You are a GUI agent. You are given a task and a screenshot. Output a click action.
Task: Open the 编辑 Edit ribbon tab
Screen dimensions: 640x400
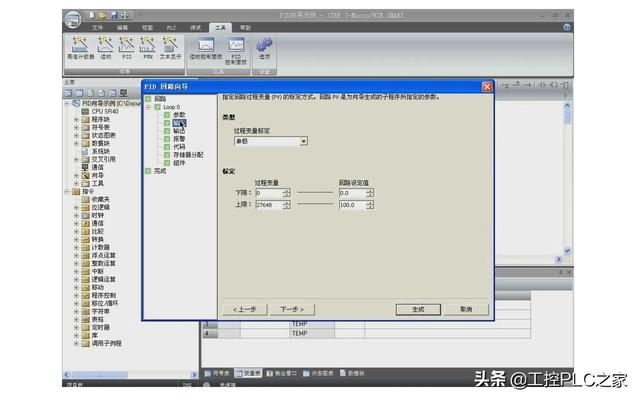(x=122, y=27)
